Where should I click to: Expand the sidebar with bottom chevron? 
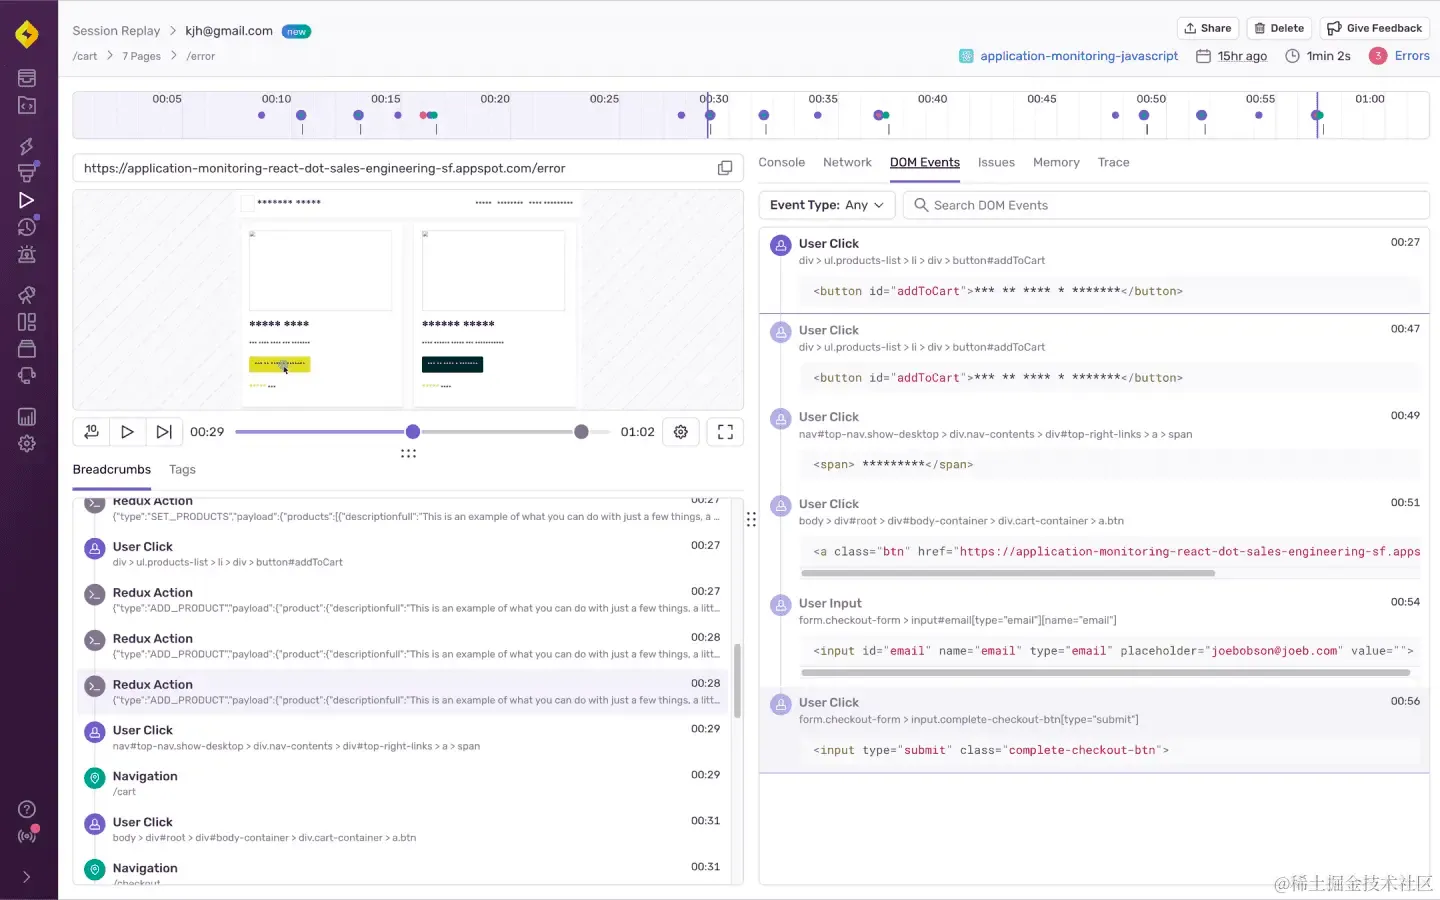pos(27,877)
